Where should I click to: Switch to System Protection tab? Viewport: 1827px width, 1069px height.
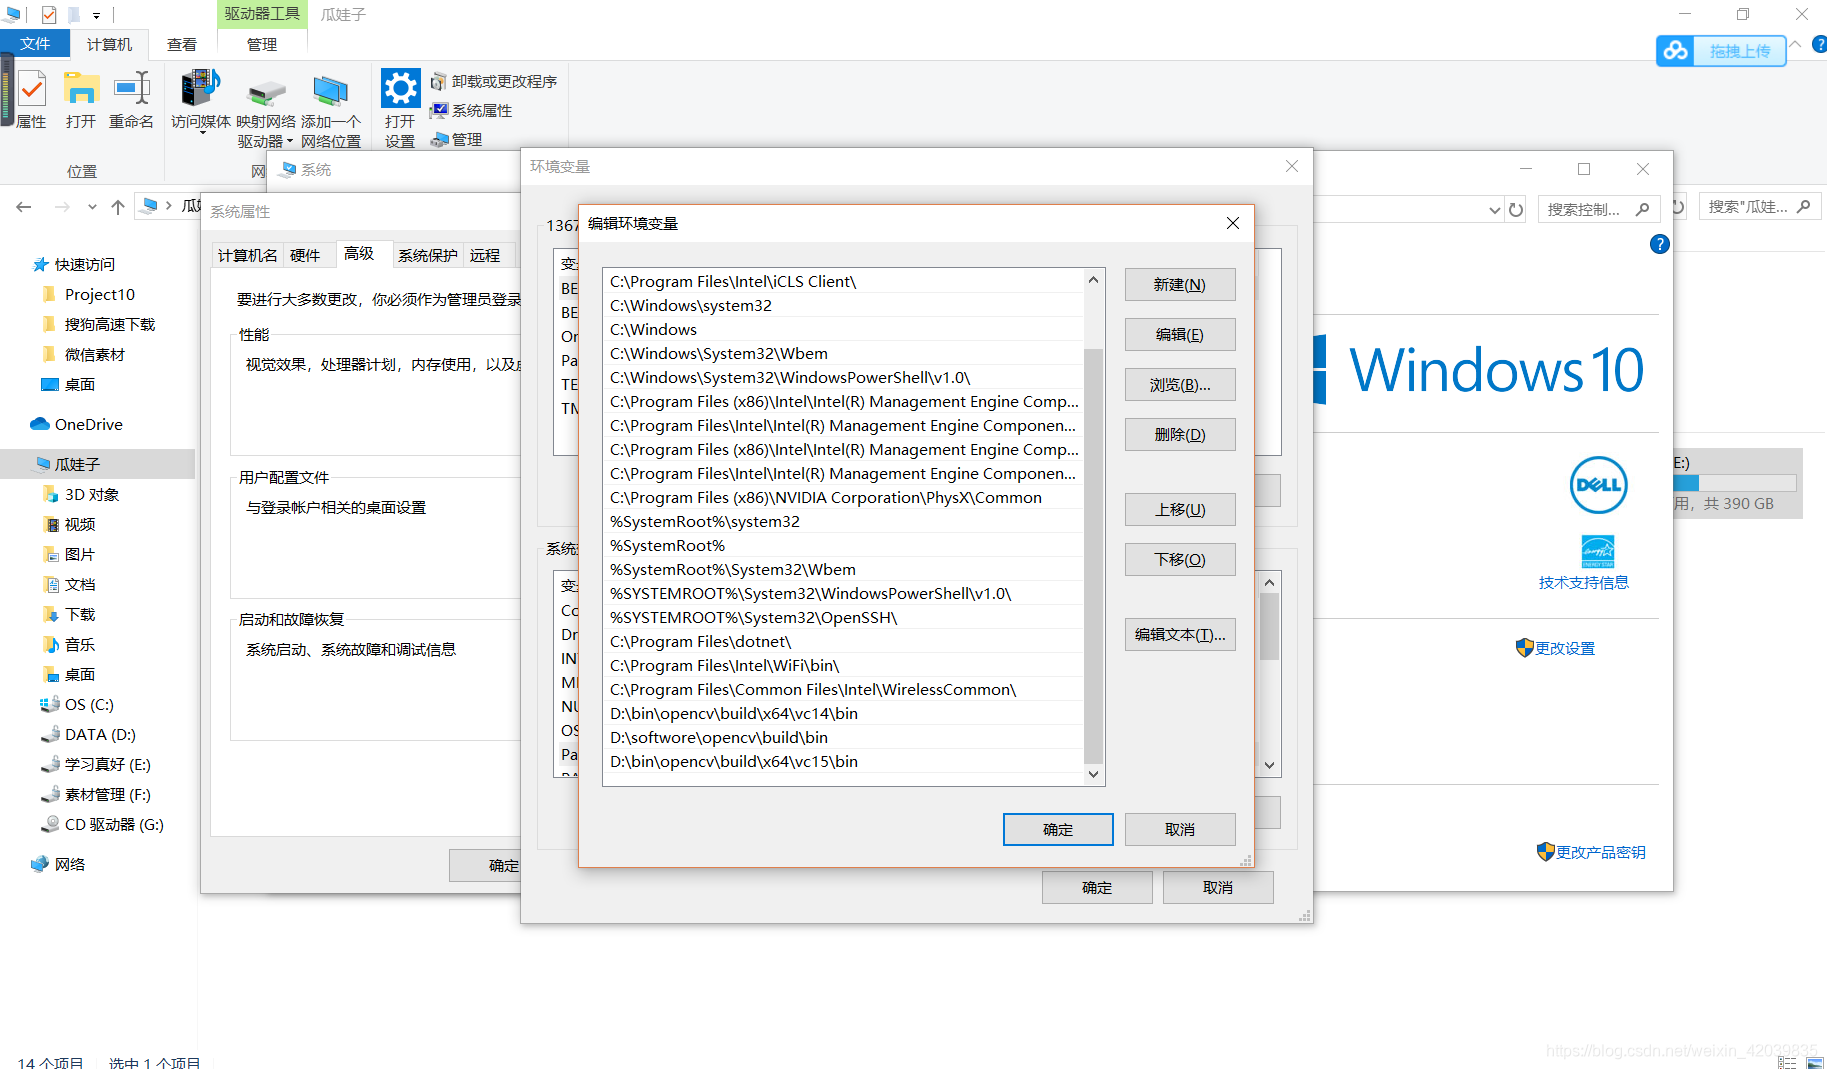(427, 255)
